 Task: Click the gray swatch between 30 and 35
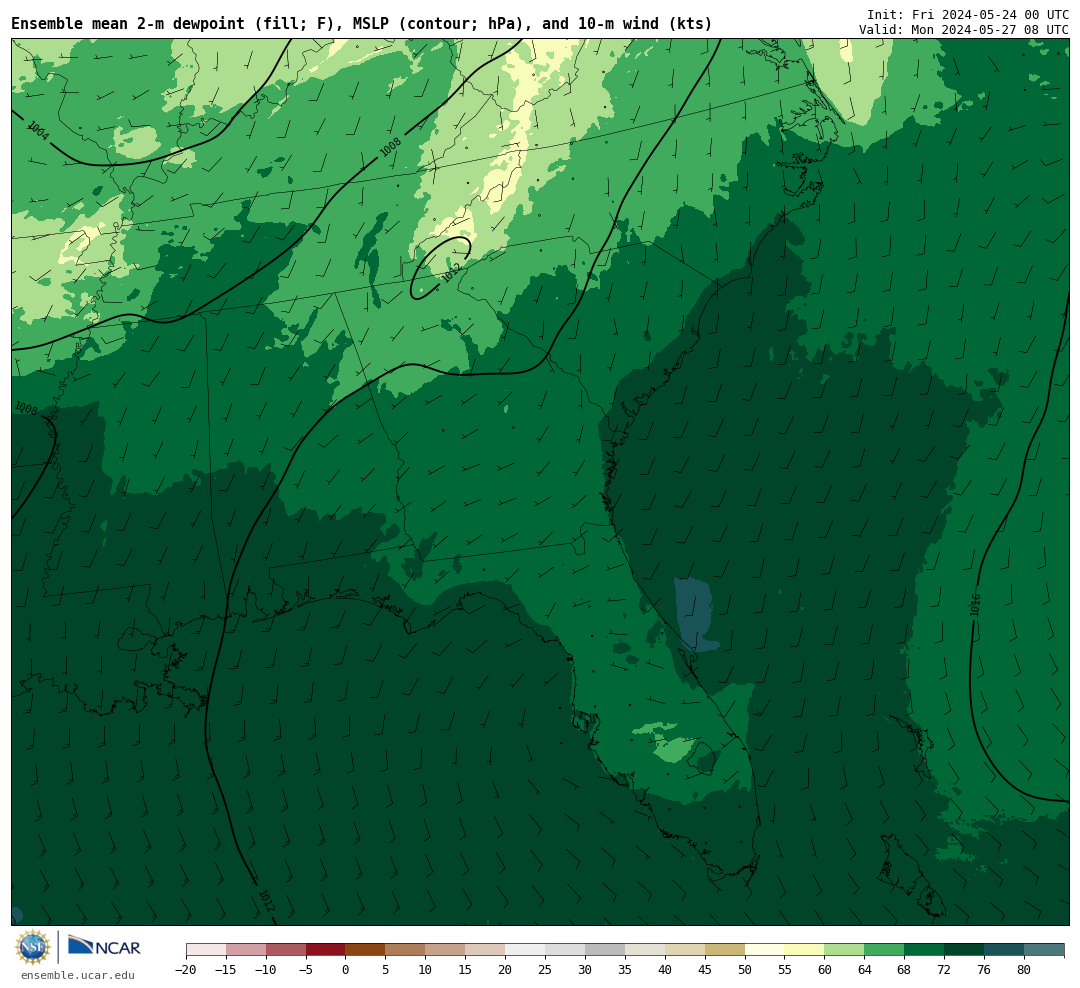pos(605,950)
